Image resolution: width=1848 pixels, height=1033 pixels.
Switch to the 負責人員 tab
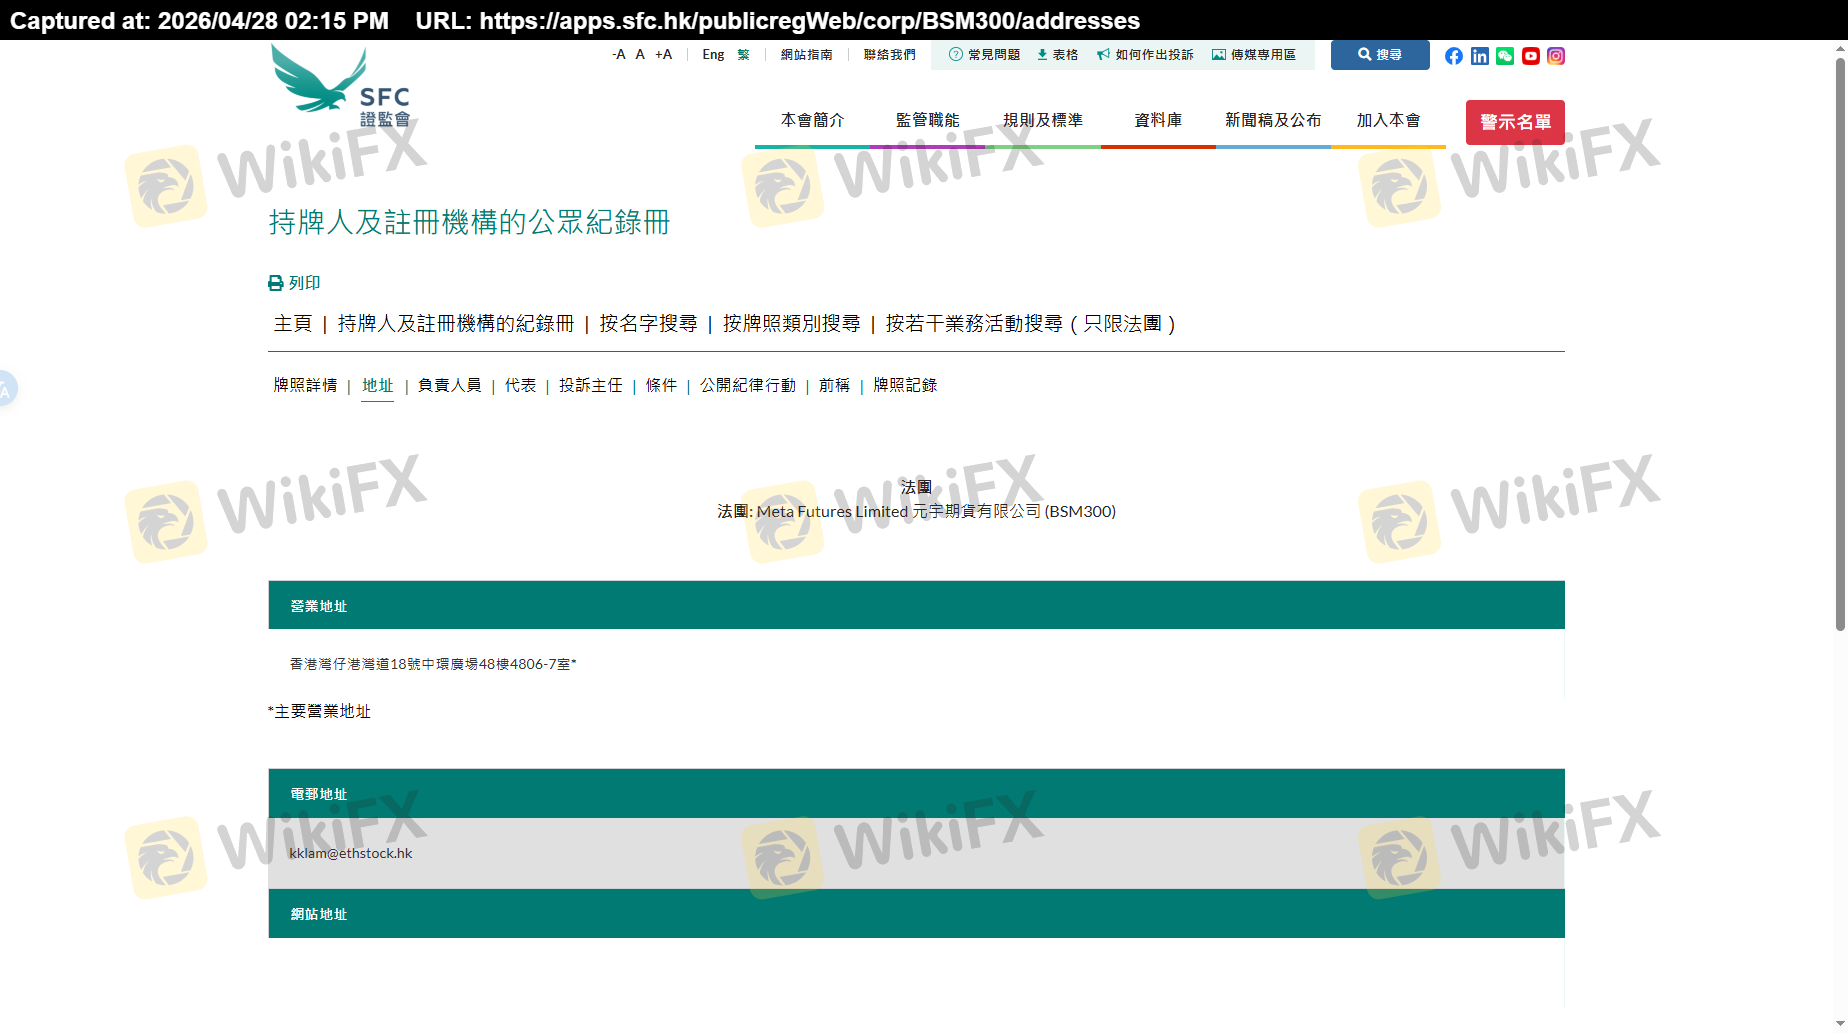[449, 385]
